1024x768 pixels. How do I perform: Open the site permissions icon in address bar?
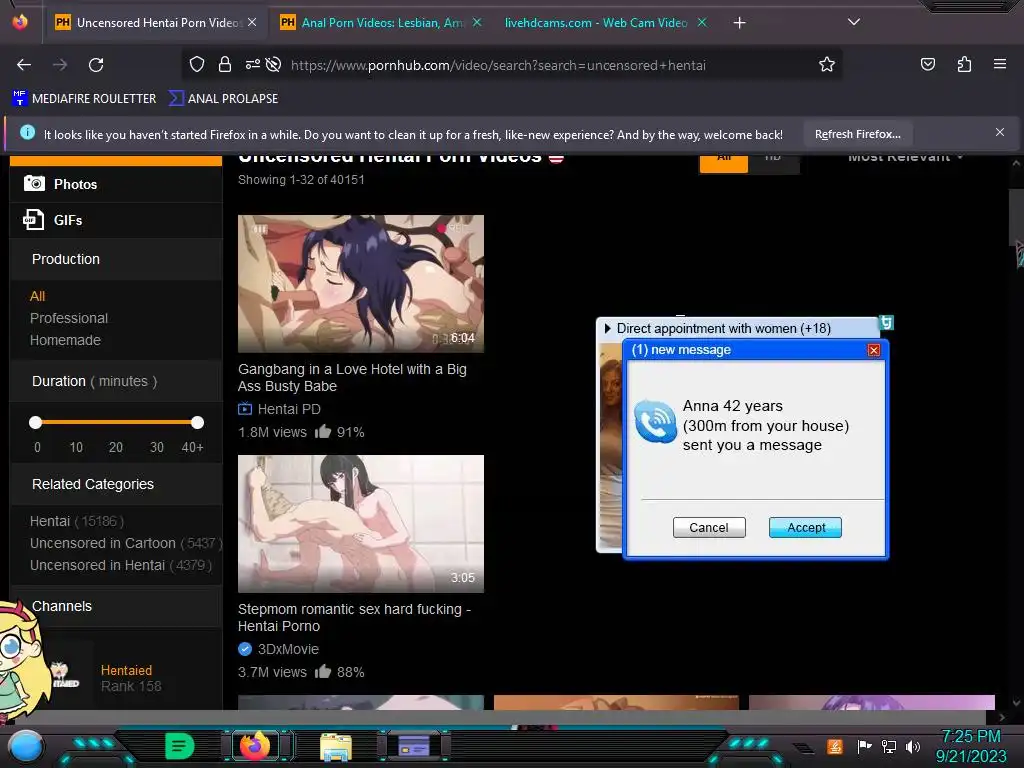(x=253, y=64)
